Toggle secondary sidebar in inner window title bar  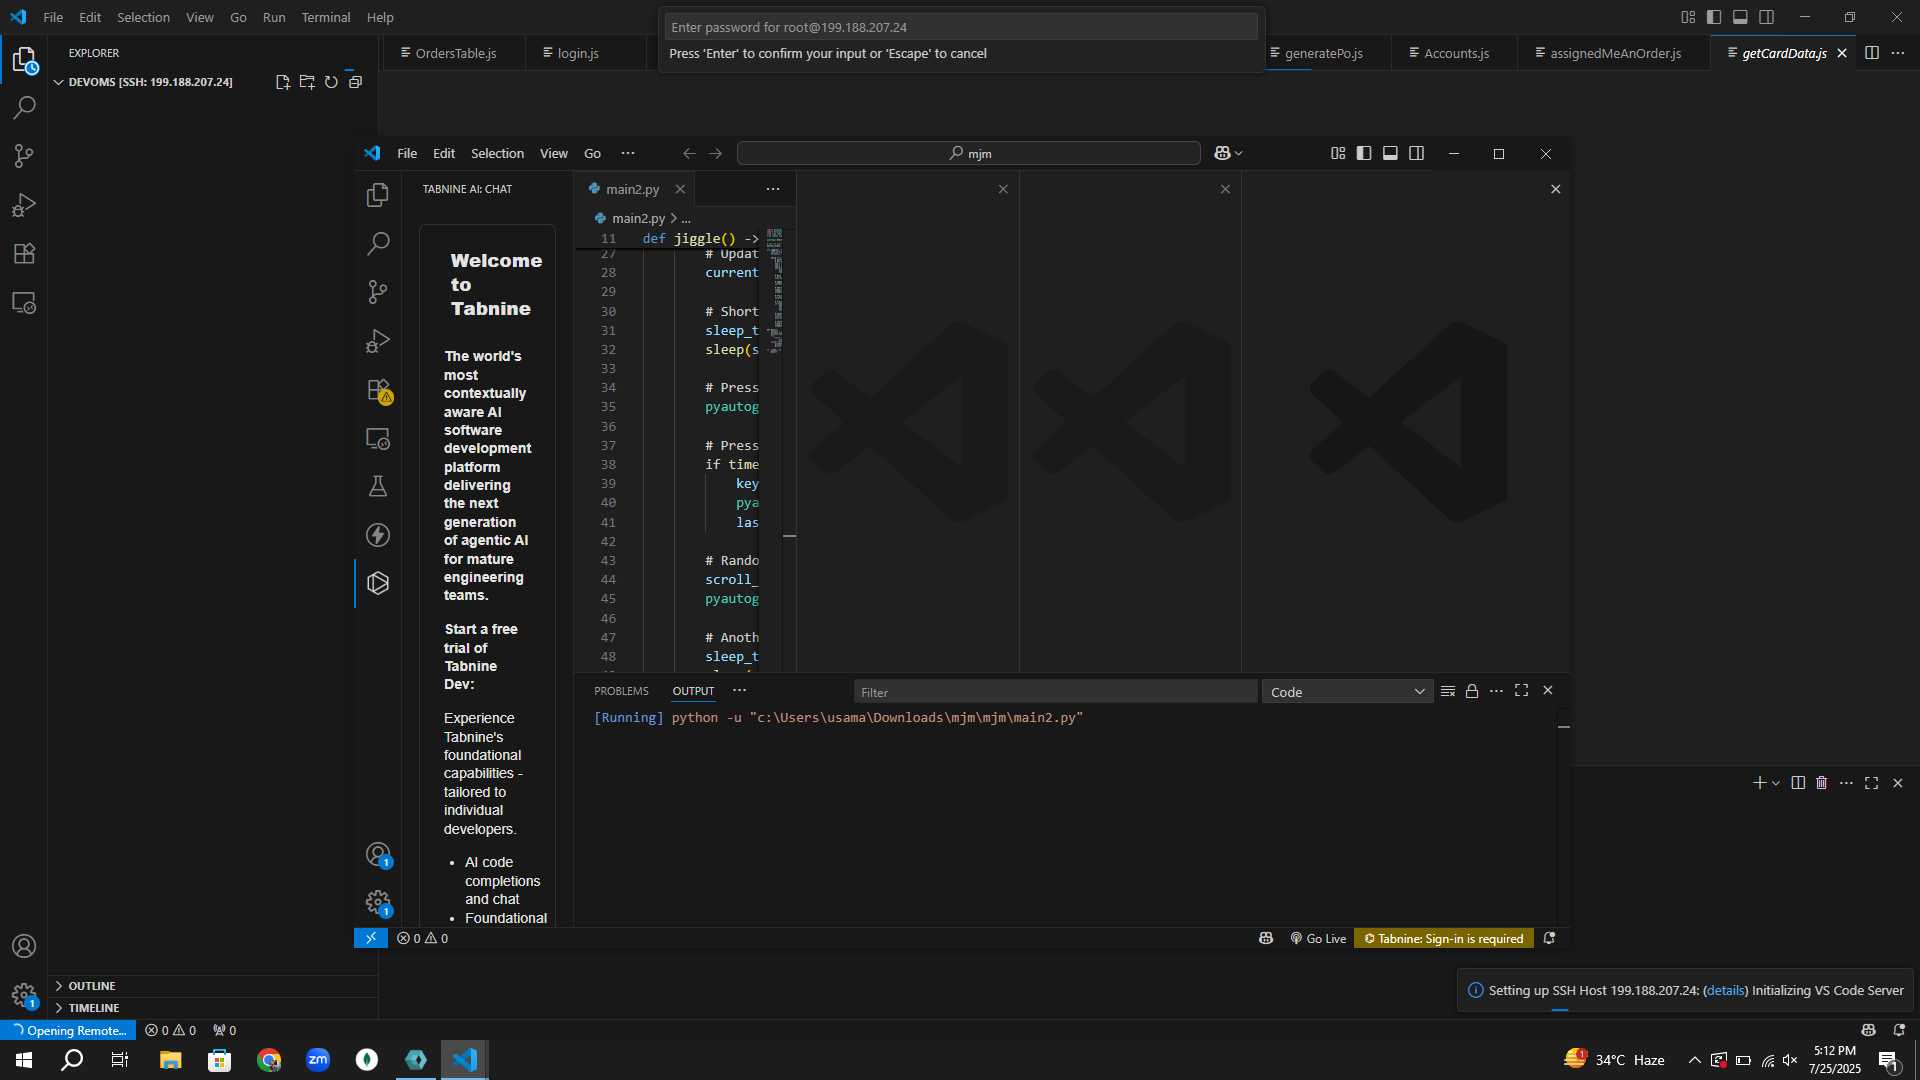pyautogui.click(x=1416, y=153)
